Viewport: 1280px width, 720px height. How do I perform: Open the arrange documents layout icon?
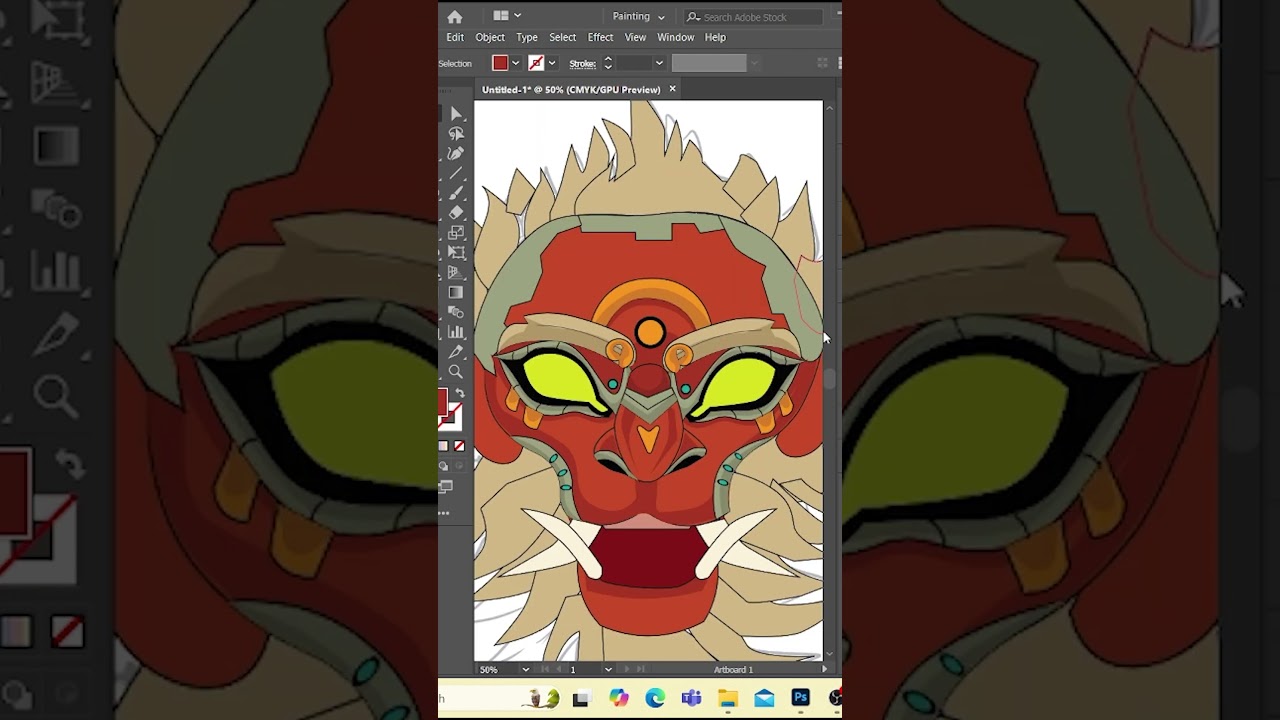pos(501,16)
